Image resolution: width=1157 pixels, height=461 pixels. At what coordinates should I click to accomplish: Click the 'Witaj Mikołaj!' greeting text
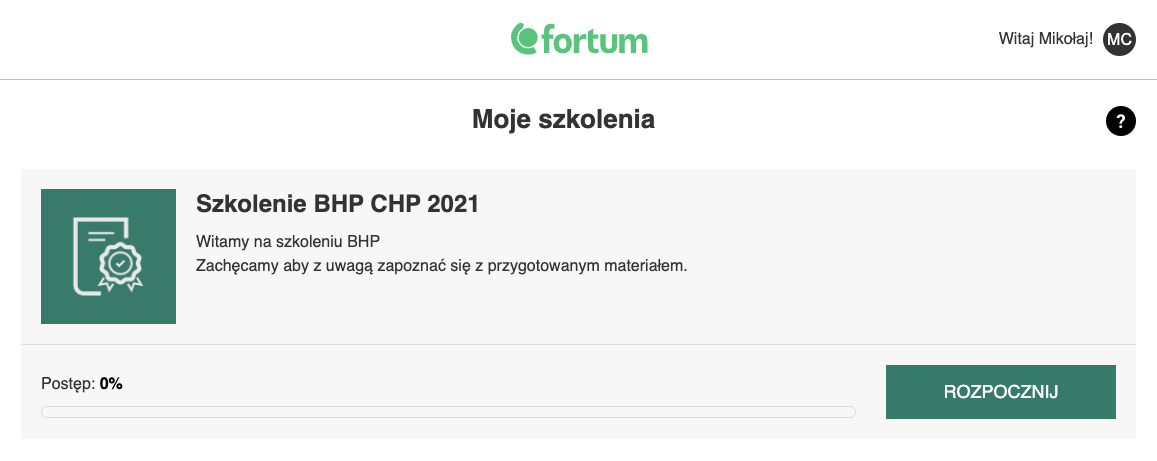1046,39
